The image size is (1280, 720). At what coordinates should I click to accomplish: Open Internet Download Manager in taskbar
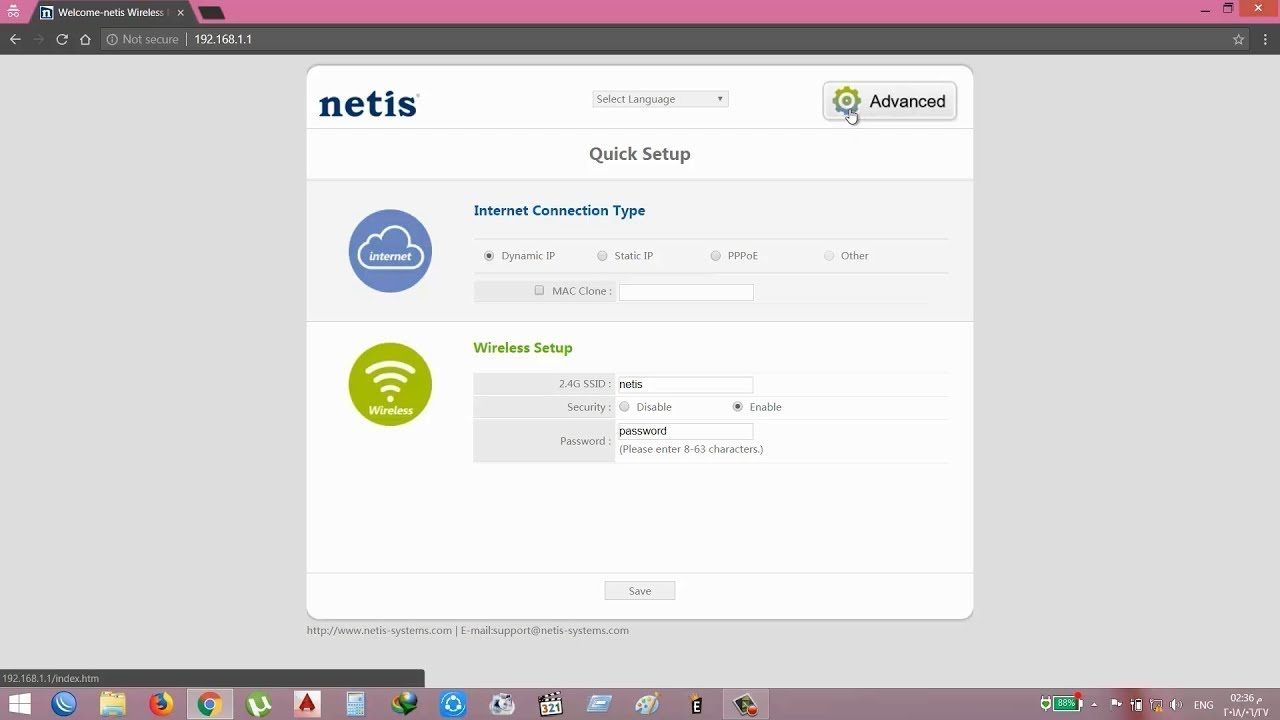pos(404,704)
